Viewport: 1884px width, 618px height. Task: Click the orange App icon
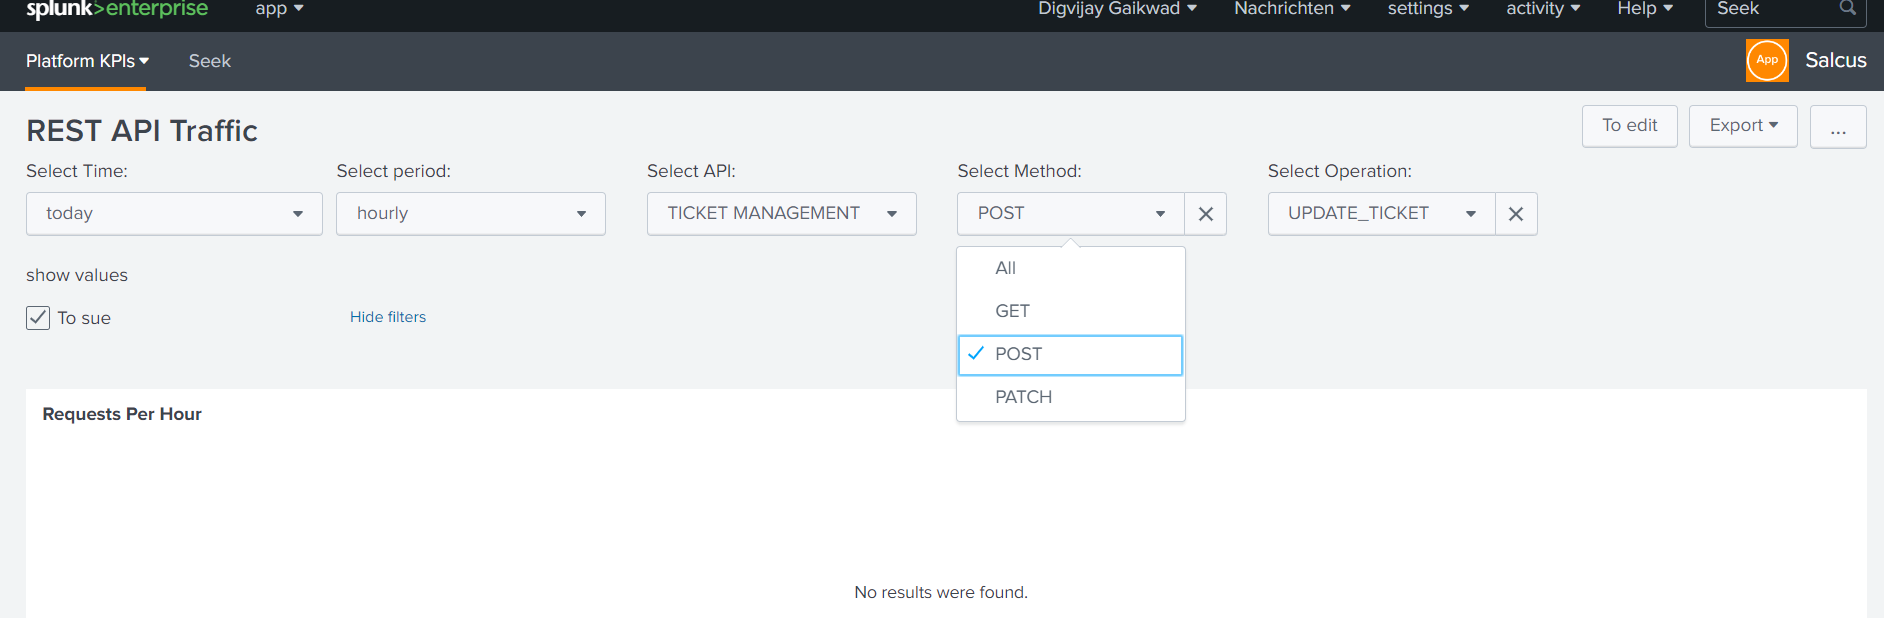tap(1766, 60)
